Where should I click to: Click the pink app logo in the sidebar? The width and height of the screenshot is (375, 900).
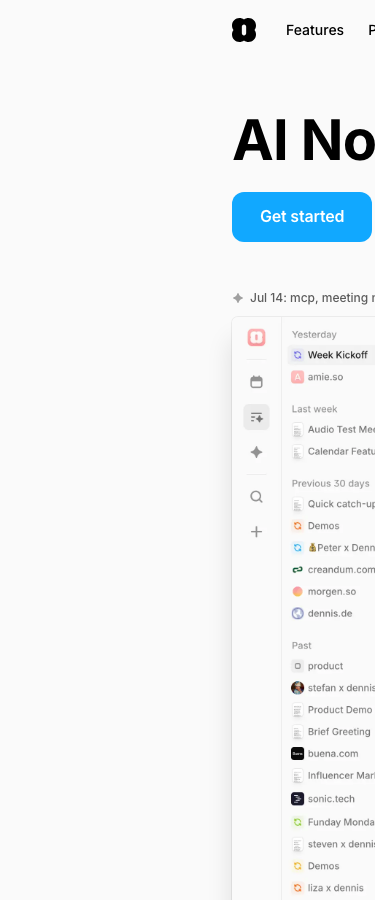pyautogui.click(x=256, y=337)
